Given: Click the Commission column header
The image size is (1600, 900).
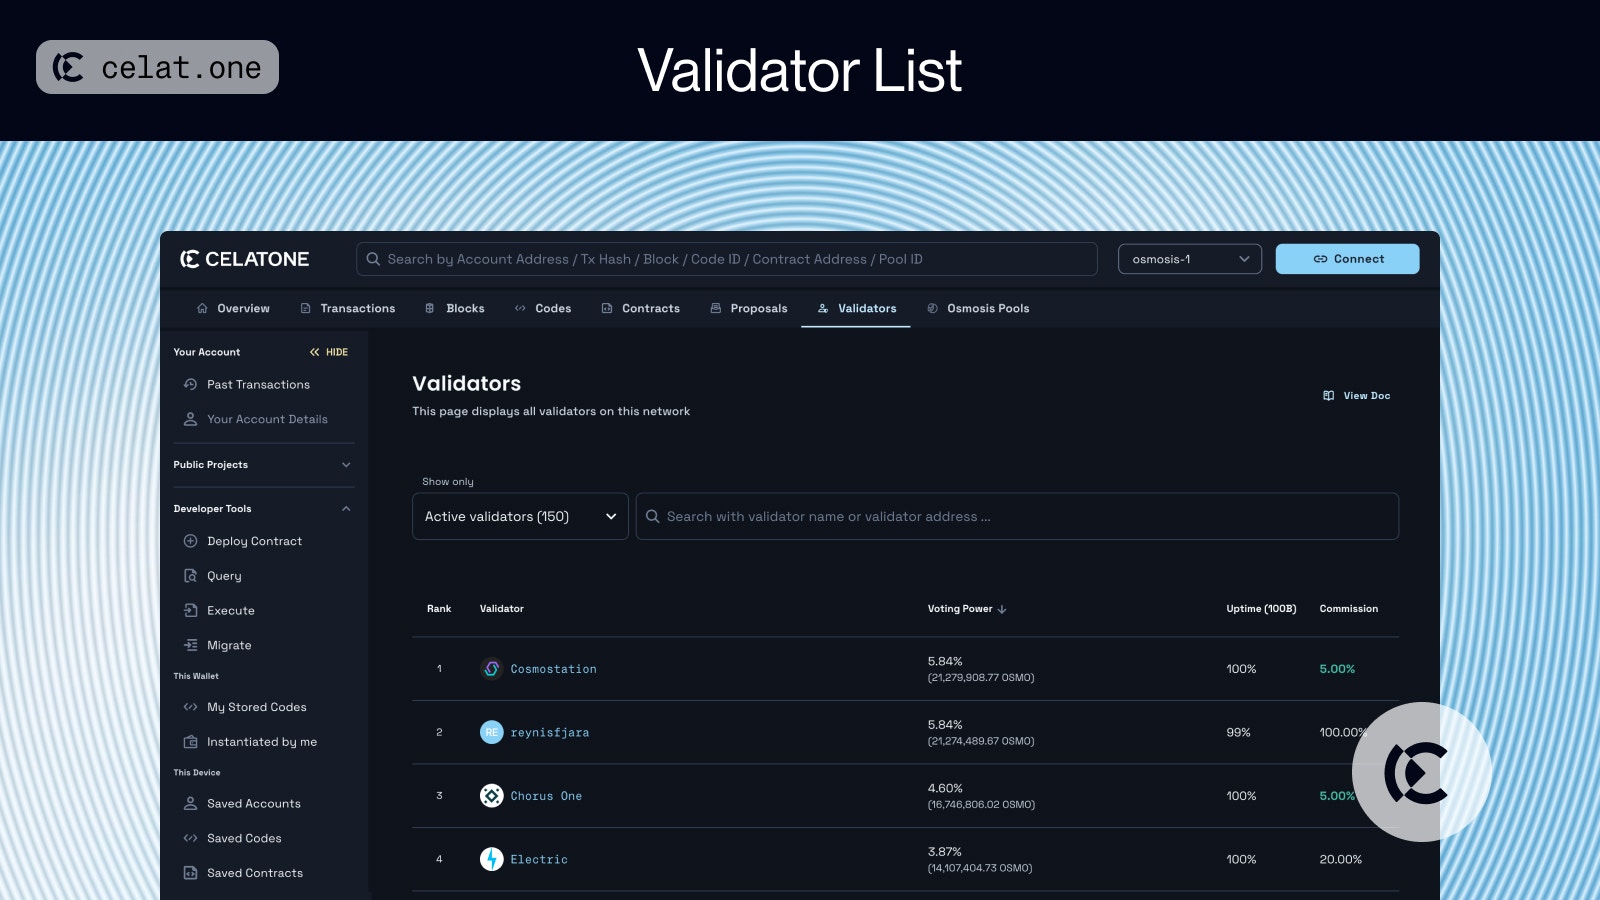Looking at the screenshot, I should point(1348,609).
